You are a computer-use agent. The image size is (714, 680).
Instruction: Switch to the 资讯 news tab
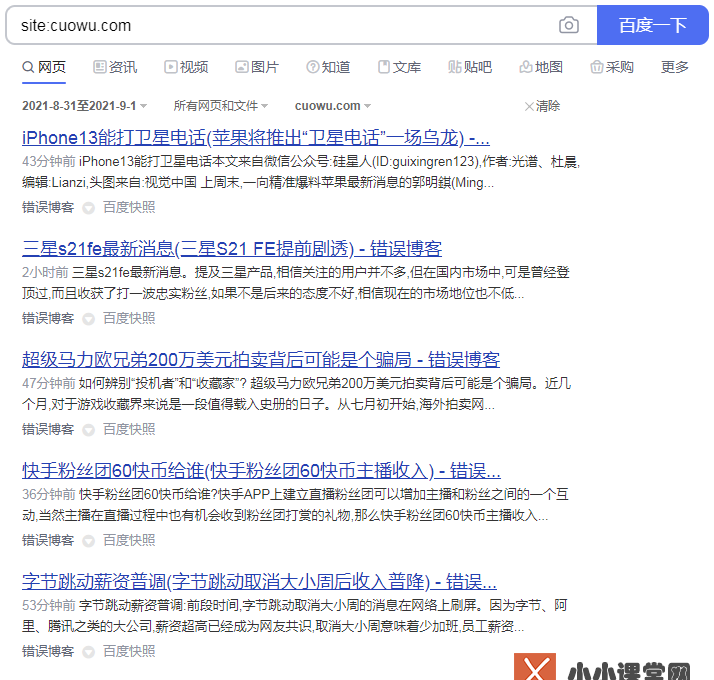click(x=115, y=67)
